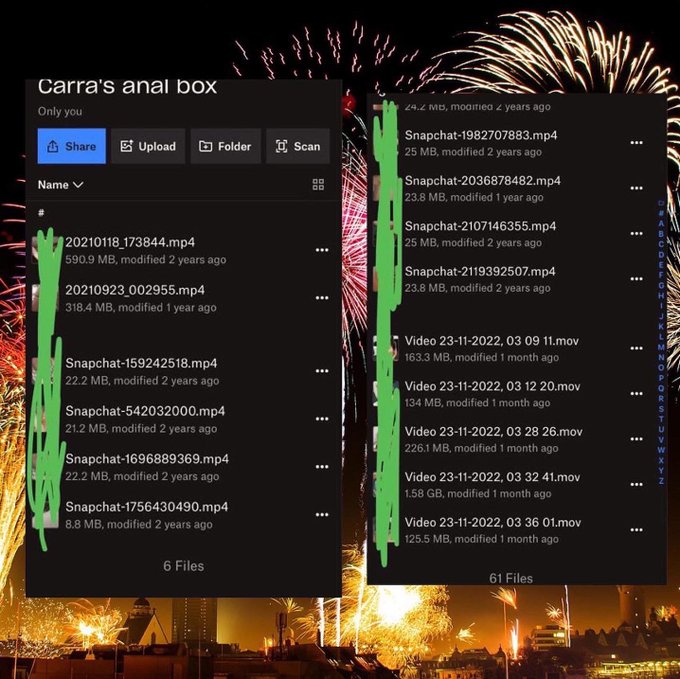Screen dimensions: 680x679
Task: Open Video 23-11-2022, 03 12 20.mov
Action: 510,394
